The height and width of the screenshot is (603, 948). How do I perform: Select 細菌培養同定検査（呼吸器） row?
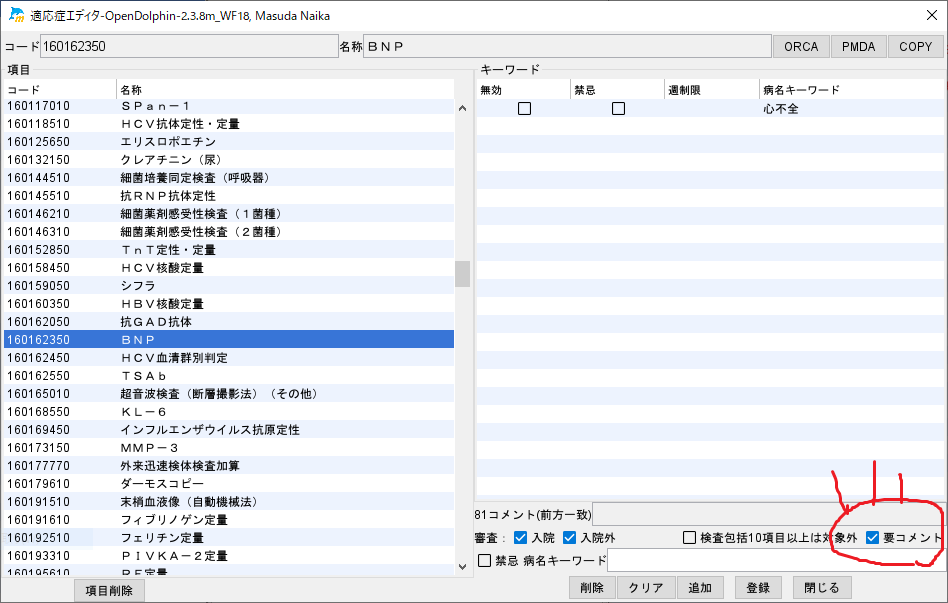(229, 178)
